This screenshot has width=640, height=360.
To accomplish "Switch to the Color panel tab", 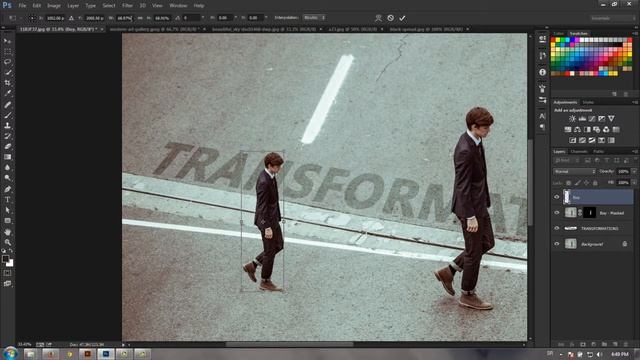I will (x=558, y=33).
